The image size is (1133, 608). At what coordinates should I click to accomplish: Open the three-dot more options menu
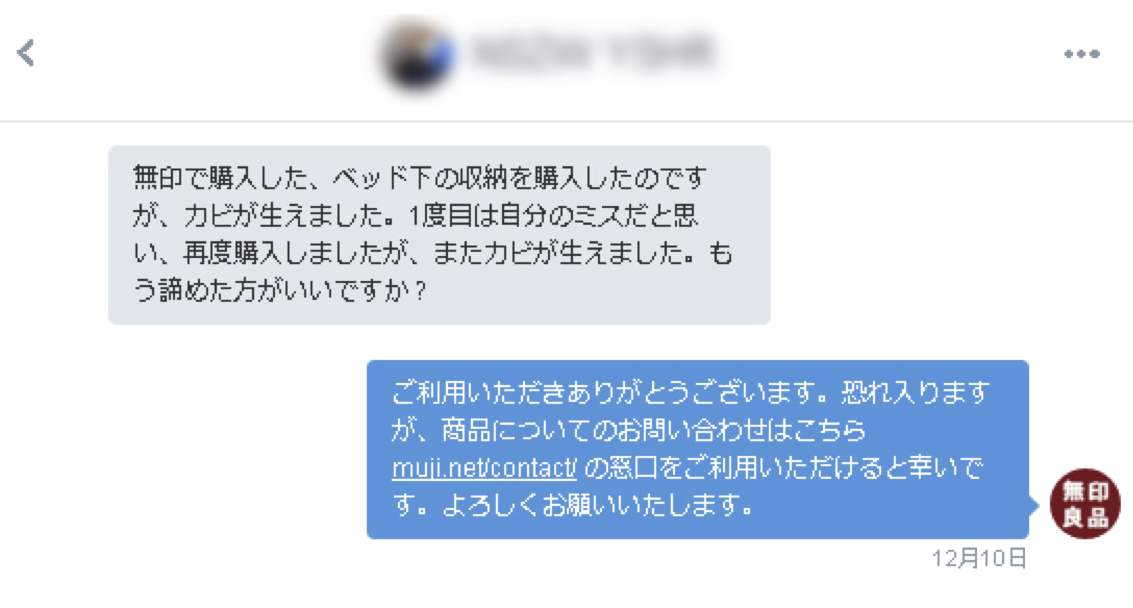(x=1082, y=53)
